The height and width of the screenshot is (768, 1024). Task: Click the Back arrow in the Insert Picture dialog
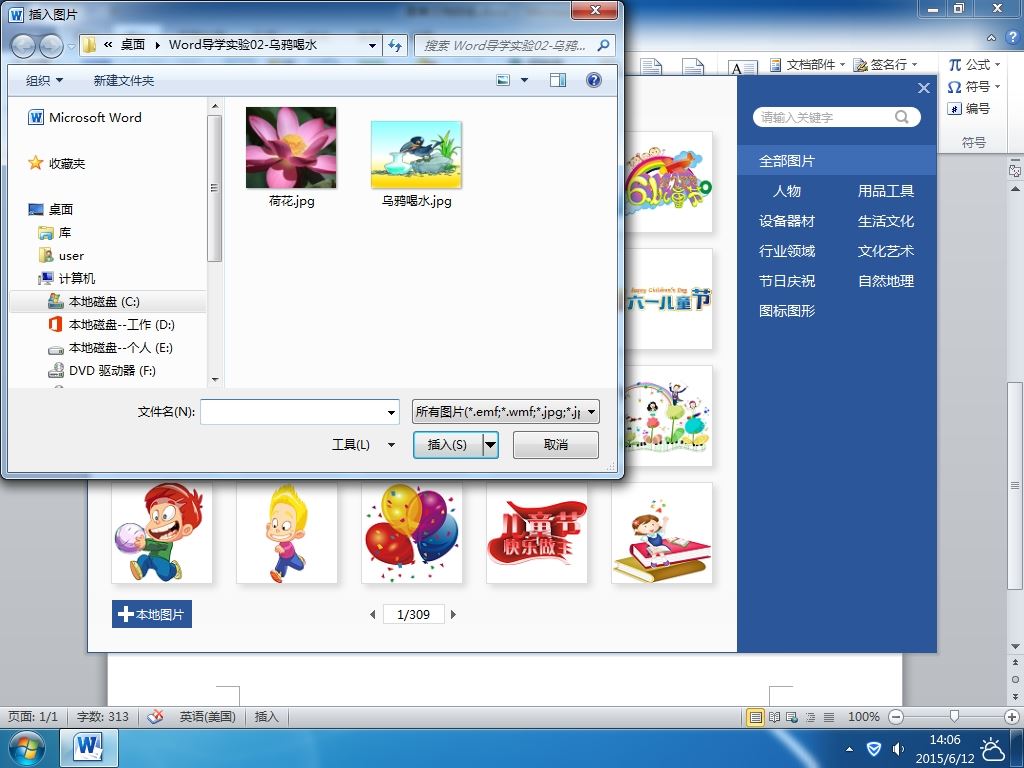click(x=24, y=46)
